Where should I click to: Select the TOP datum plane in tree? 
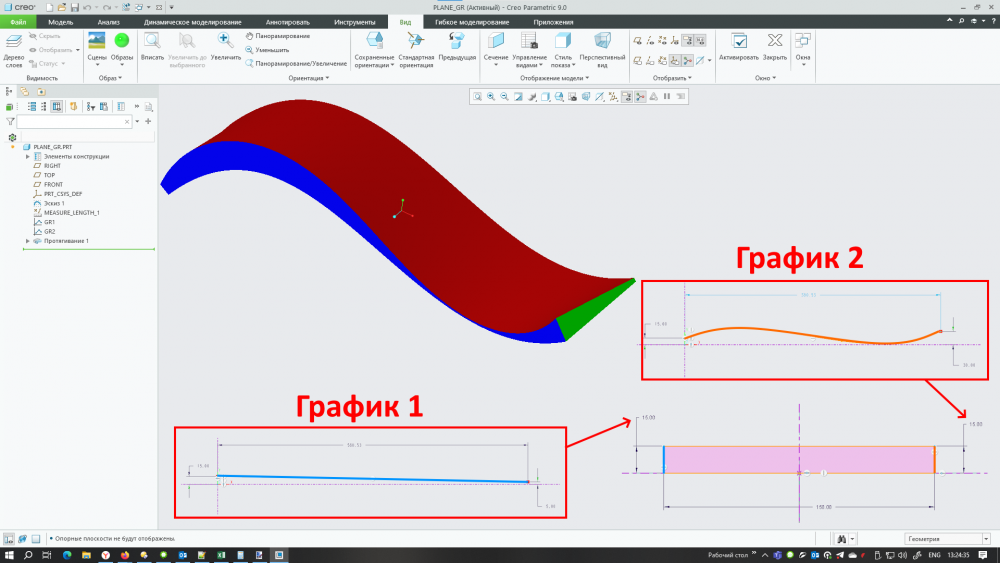coord(50,175)
